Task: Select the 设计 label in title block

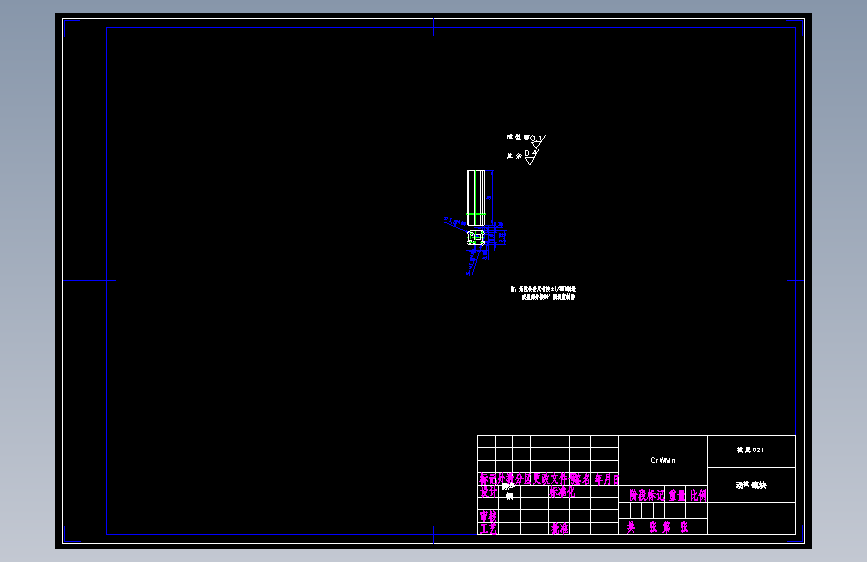Action: pos(488,492)
